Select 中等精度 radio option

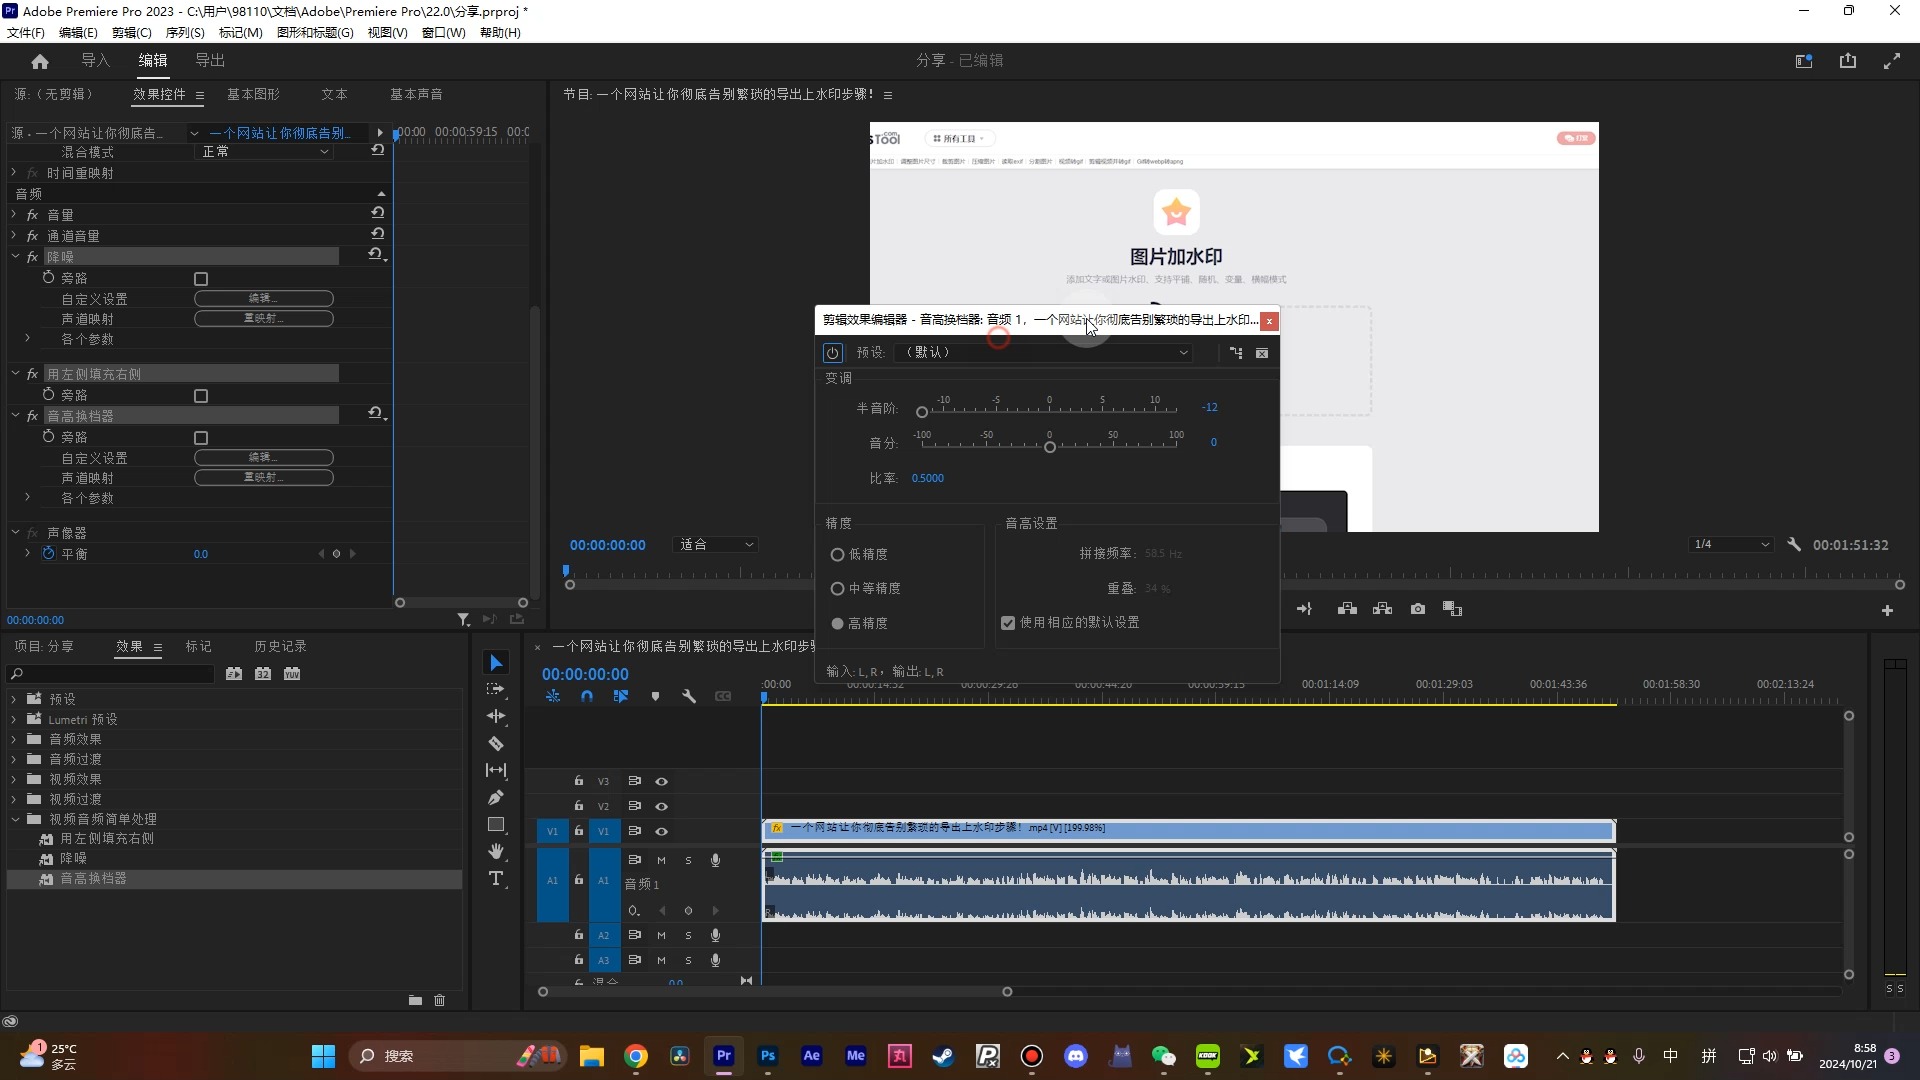click(837, 589)
